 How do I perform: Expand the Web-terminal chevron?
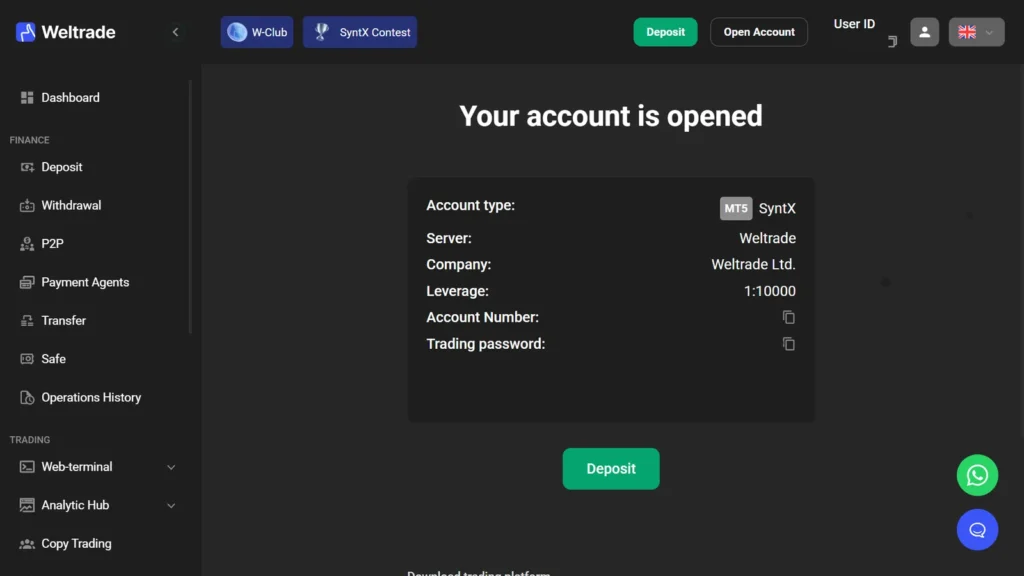point(171,468)
